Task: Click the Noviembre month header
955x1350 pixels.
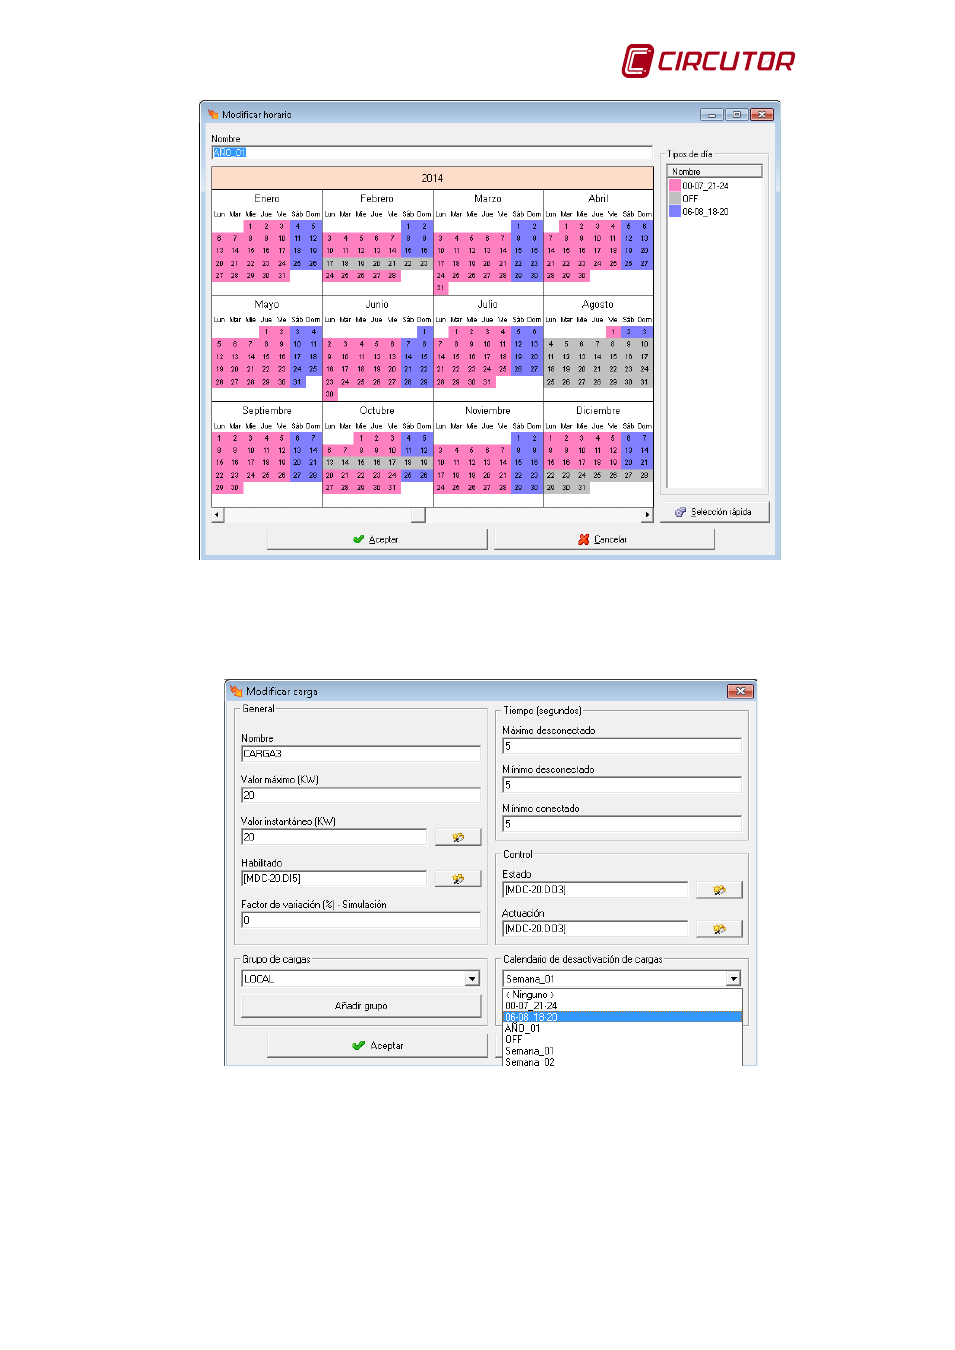Action: 488,411
